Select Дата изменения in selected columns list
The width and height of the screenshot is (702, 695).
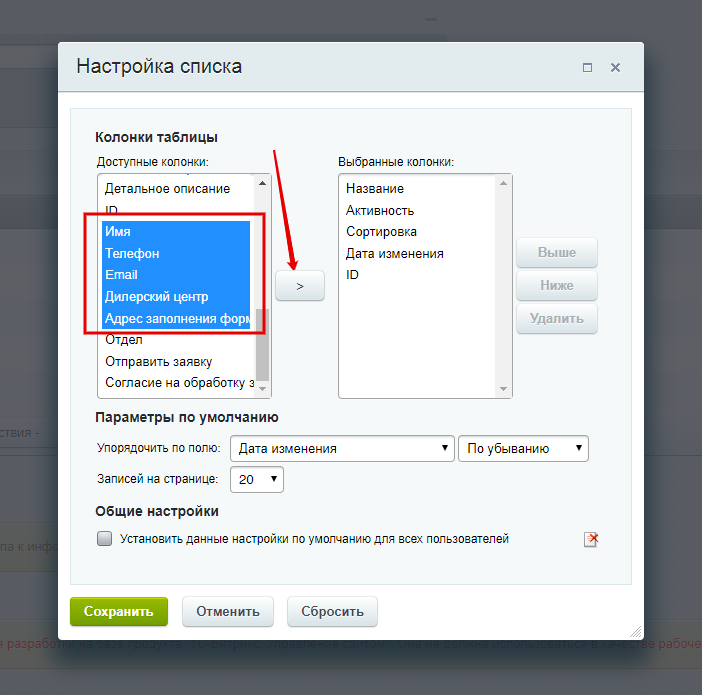click(x=419, y=253)
